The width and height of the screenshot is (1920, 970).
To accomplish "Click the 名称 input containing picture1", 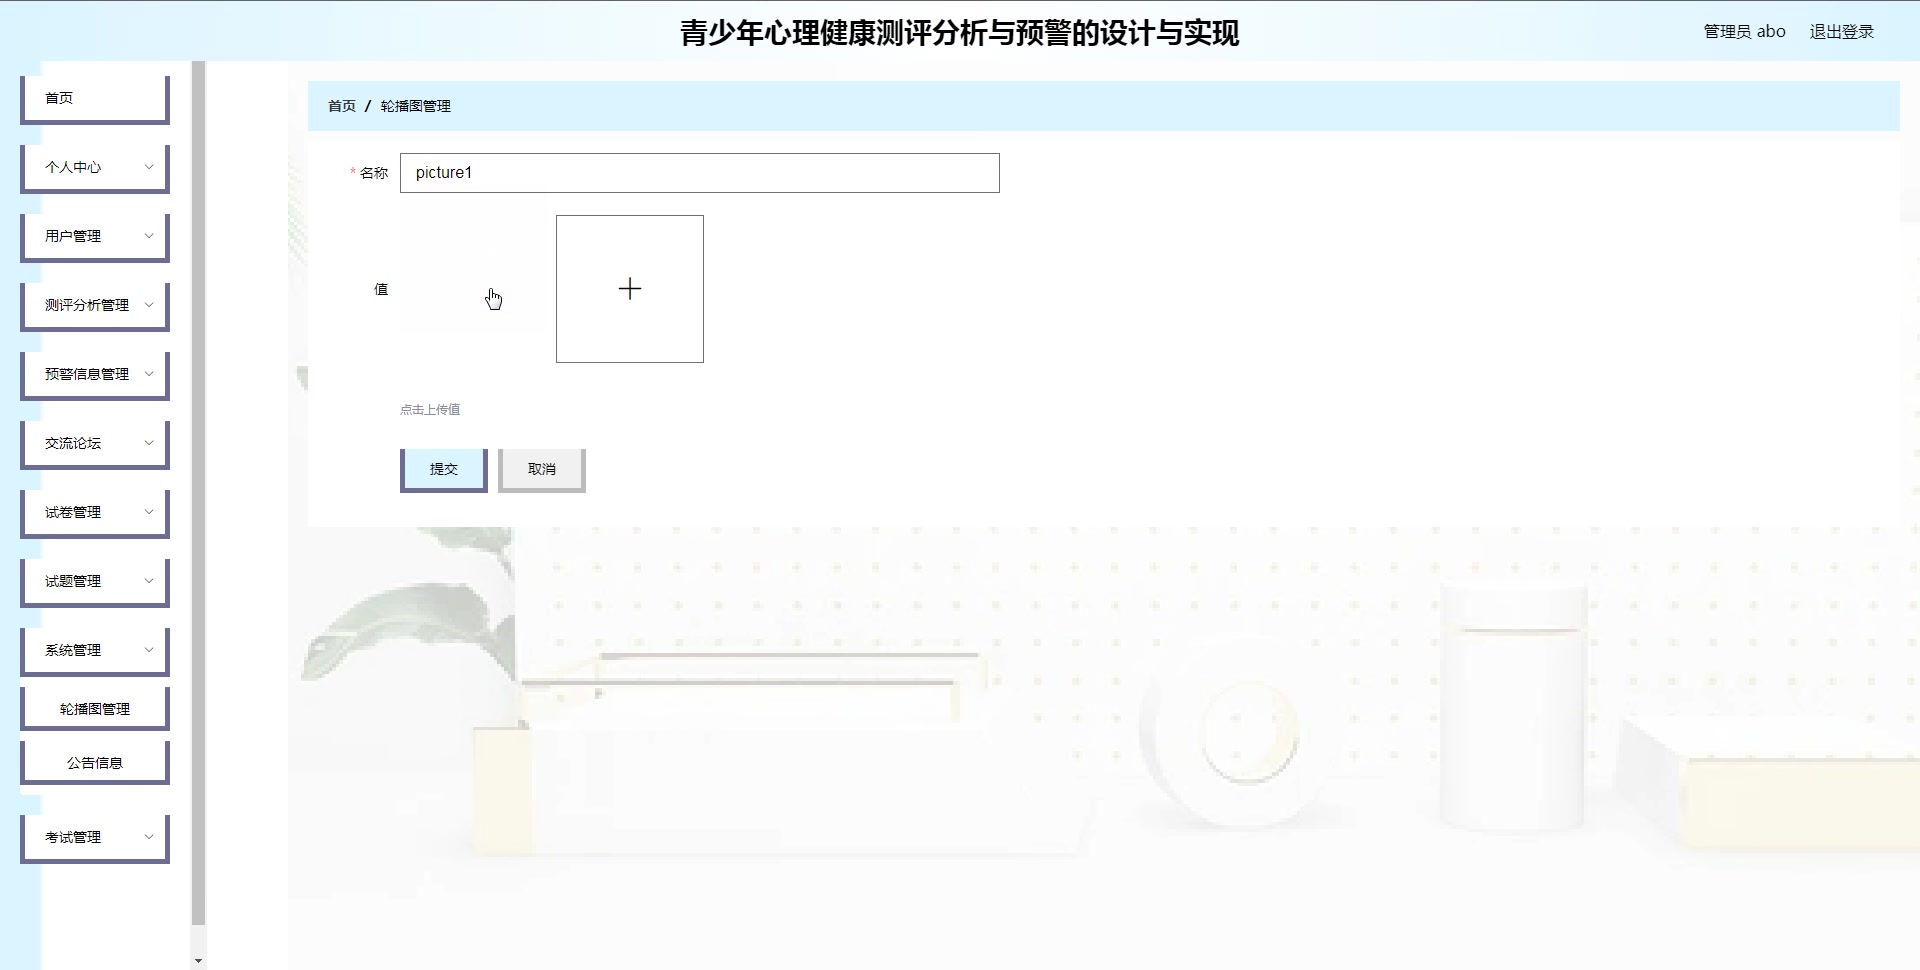I will tap(698, 172).
